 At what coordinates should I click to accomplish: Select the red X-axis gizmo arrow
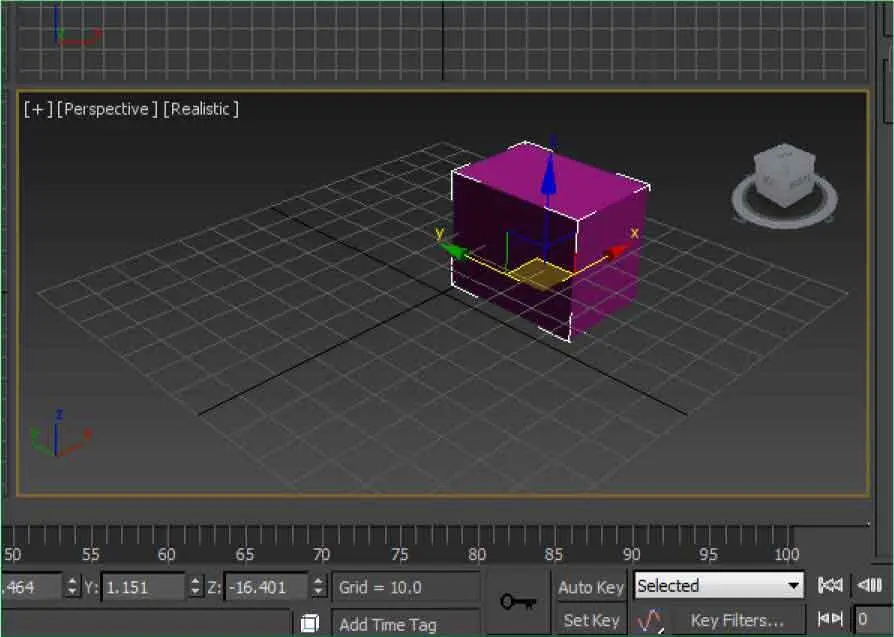pyautogui.click(x=615, y=252)
